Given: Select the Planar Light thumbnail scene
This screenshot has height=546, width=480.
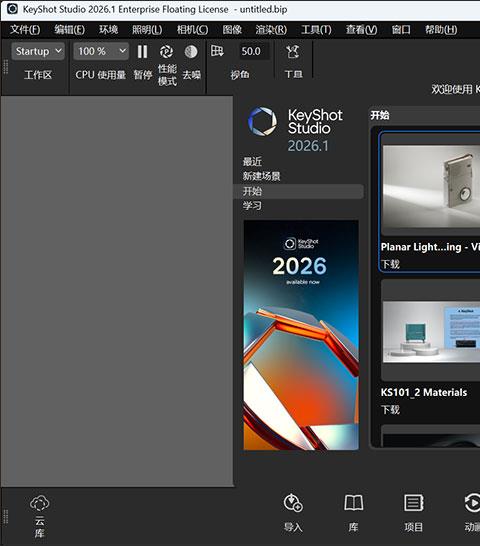Looking at the screenshot, I should pyautogui.click(x=431, y=186).
